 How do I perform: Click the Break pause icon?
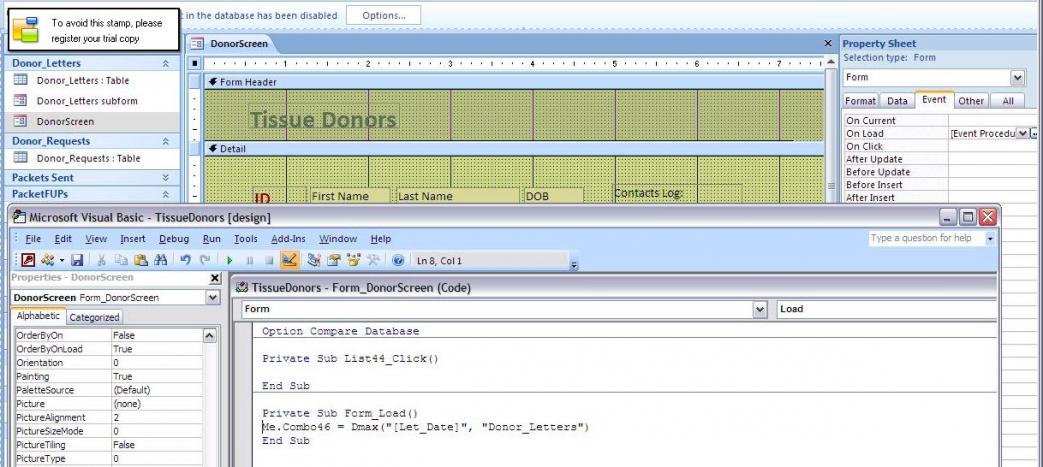(x=250, y=261)
